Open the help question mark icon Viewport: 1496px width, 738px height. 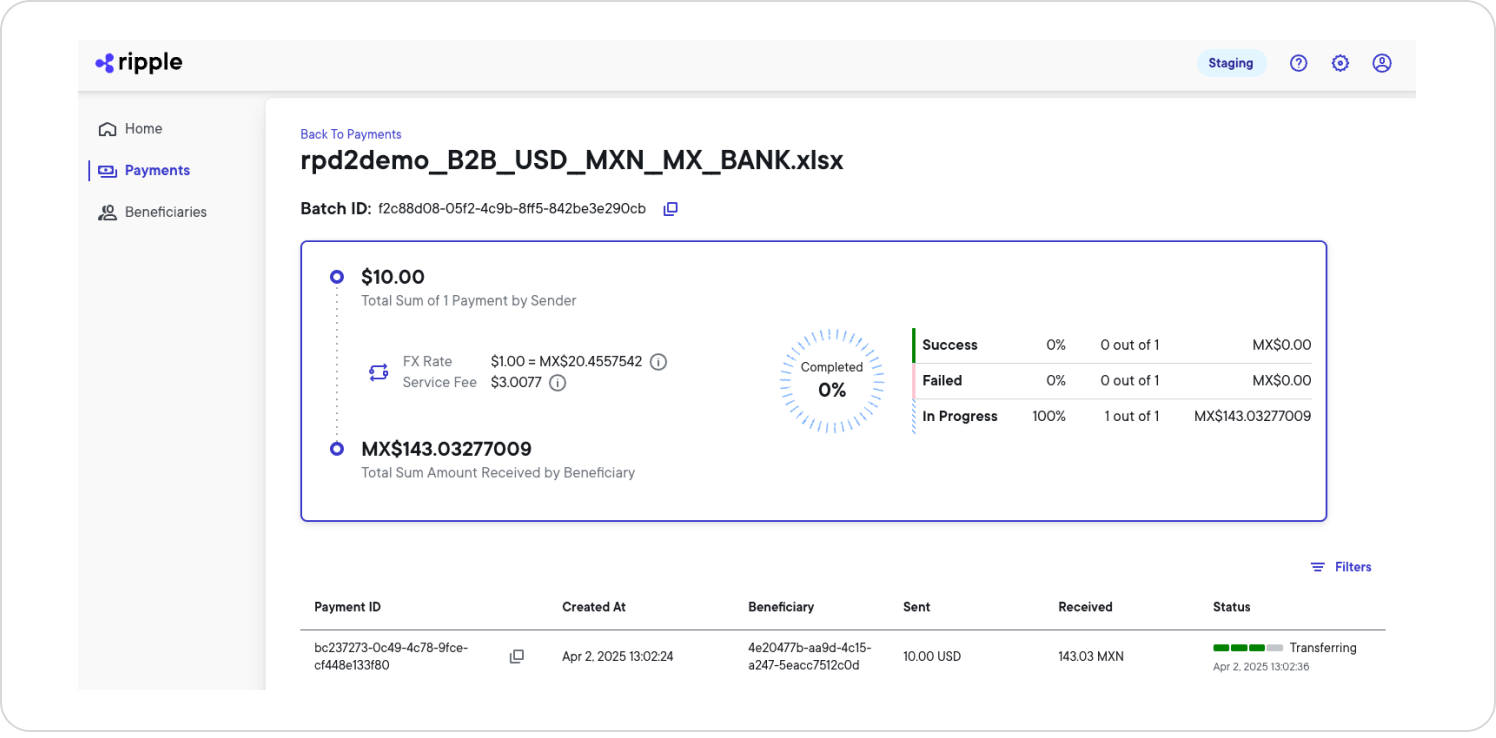[x=1298, y=62]
